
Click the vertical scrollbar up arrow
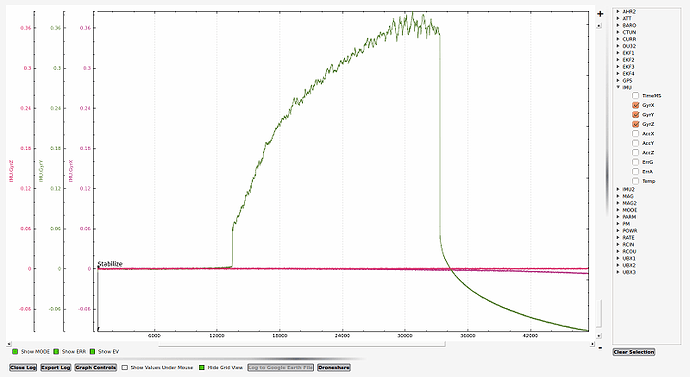coord(599,26)
